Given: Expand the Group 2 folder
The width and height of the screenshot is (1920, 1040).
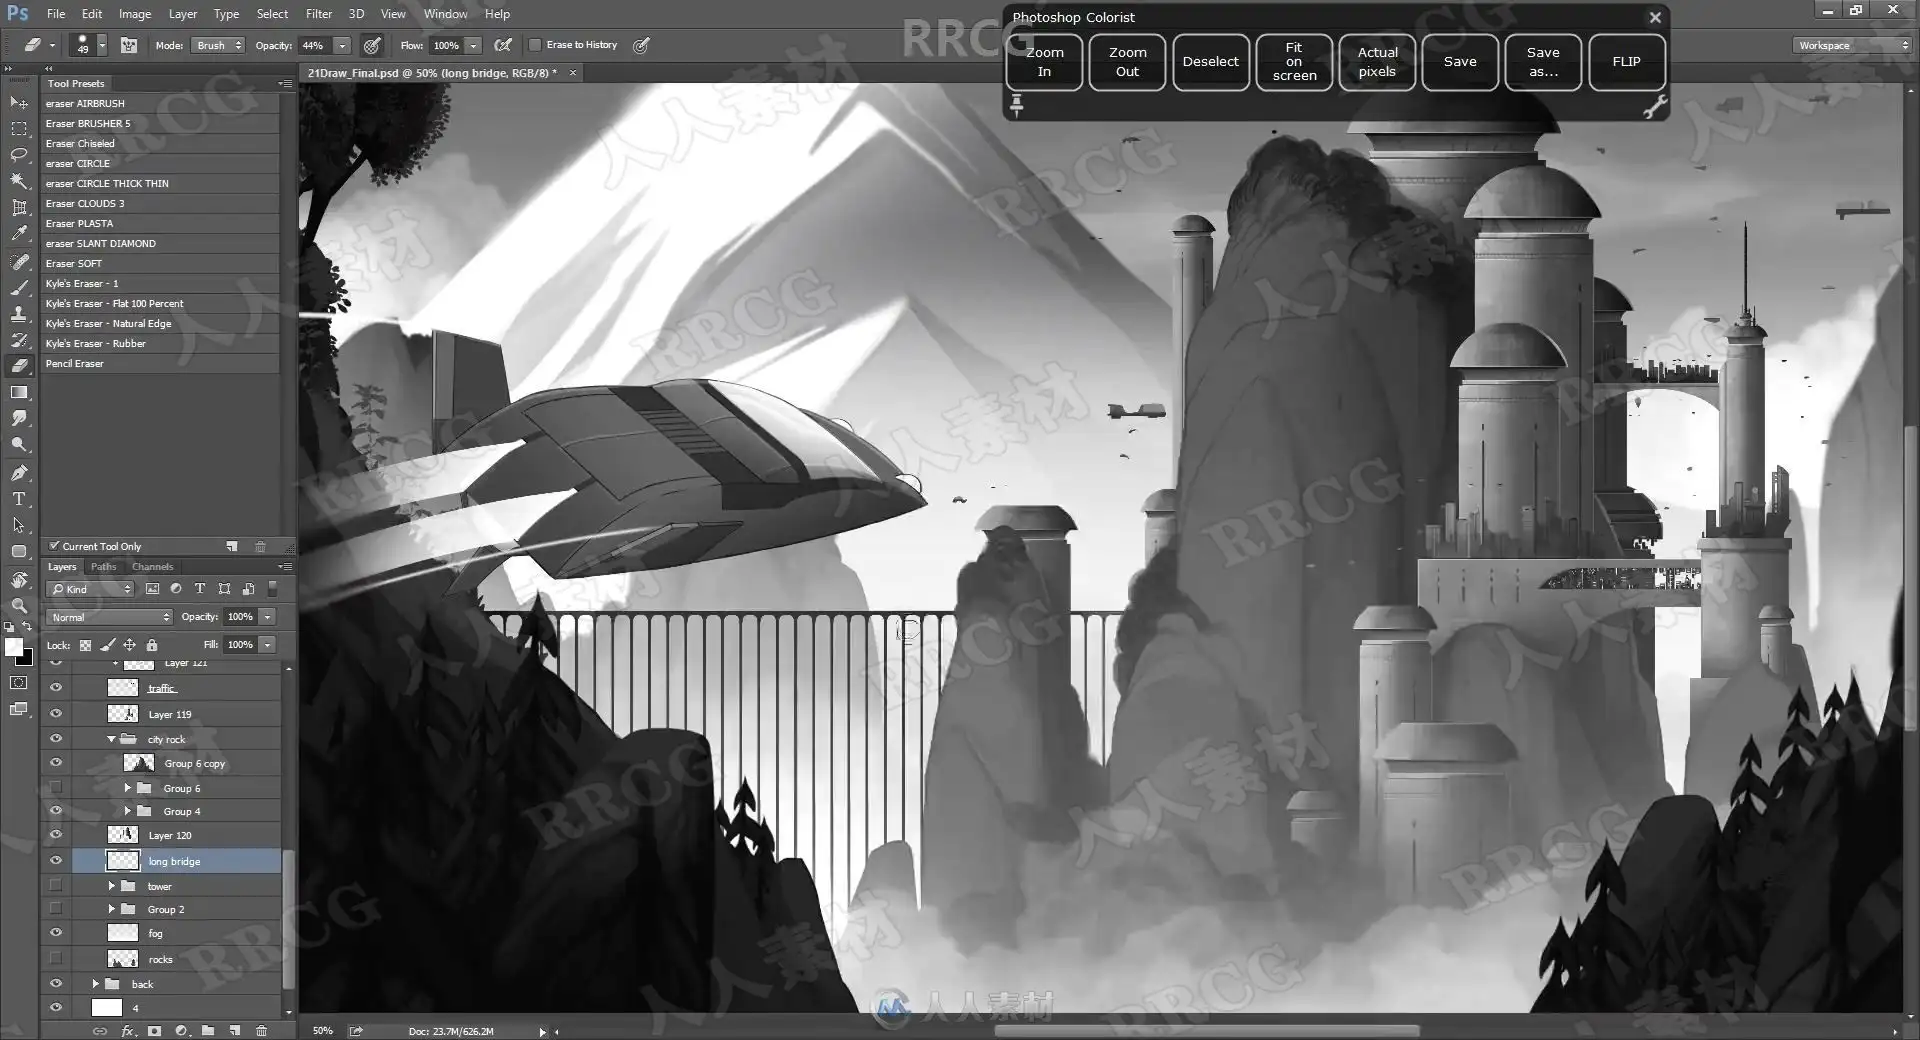Looking at the screenshot, I should point(111,909).
